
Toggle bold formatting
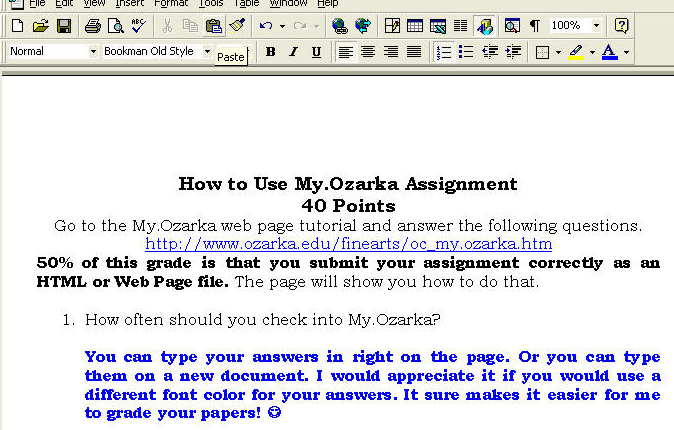pos(270,52)
